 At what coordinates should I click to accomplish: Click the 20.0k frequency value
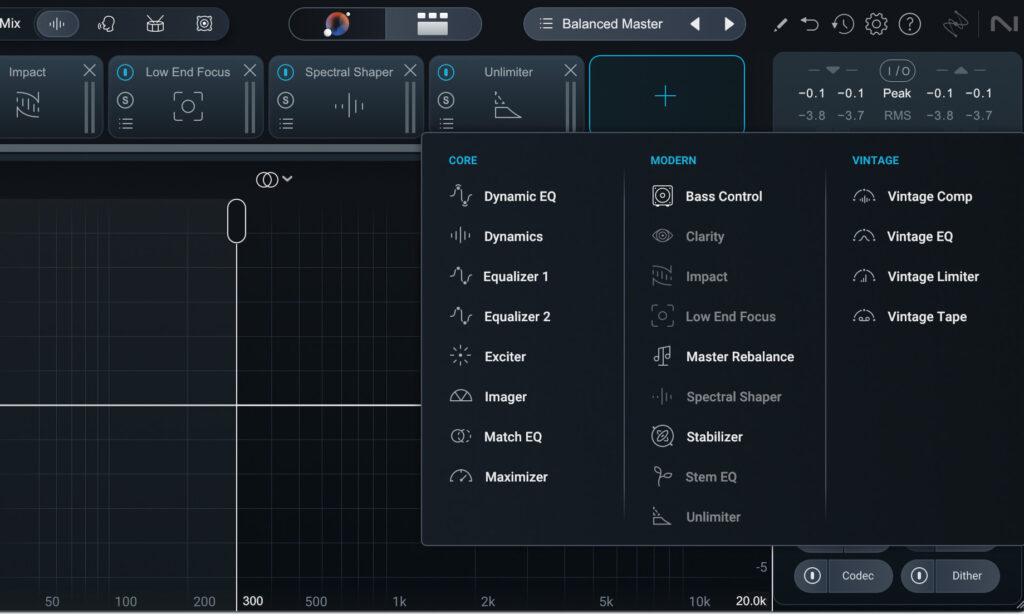[x=751, y=601]
